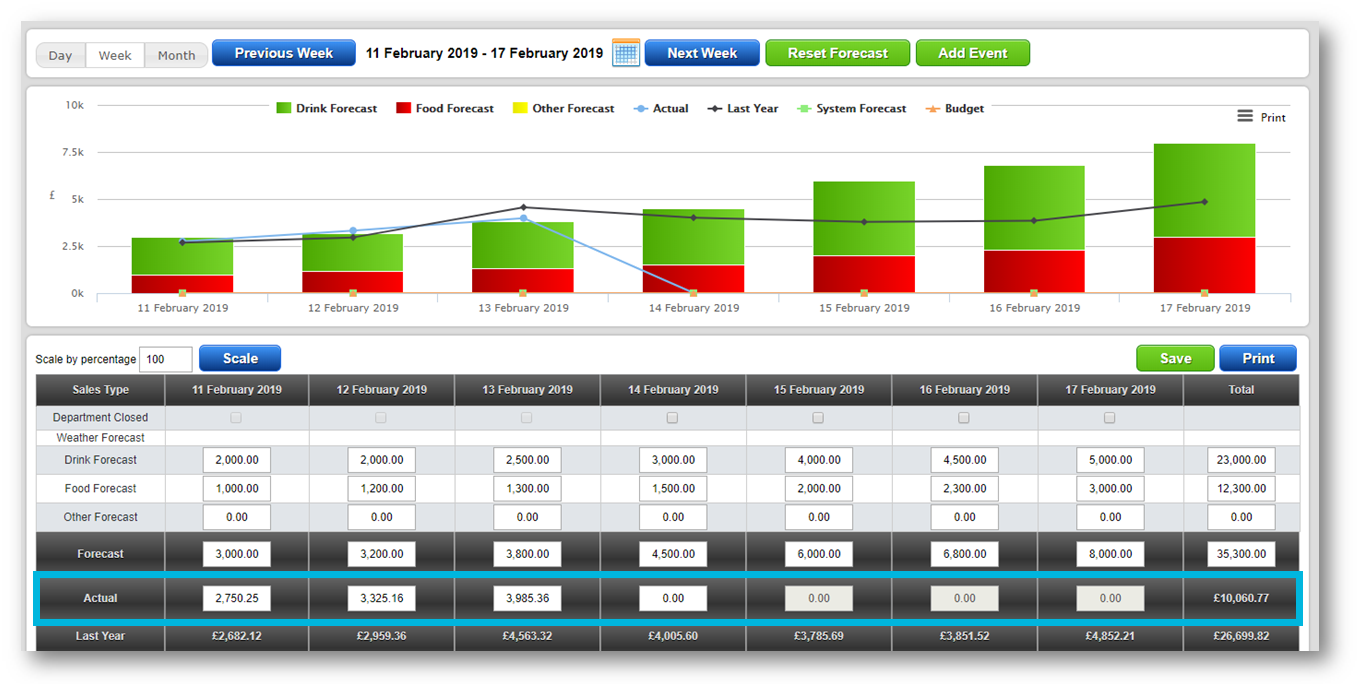Screen dimensions: 1361x684
Task: Open the calendar date picker icon
Action: pyautogui.click(x=625, y=53)
